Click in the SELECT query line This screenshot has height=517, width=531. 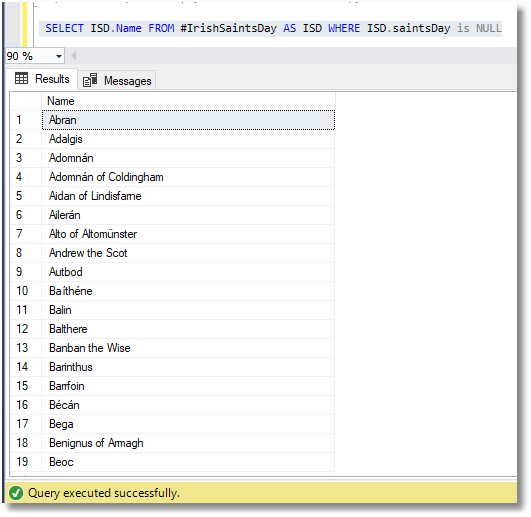click(270, 28)
